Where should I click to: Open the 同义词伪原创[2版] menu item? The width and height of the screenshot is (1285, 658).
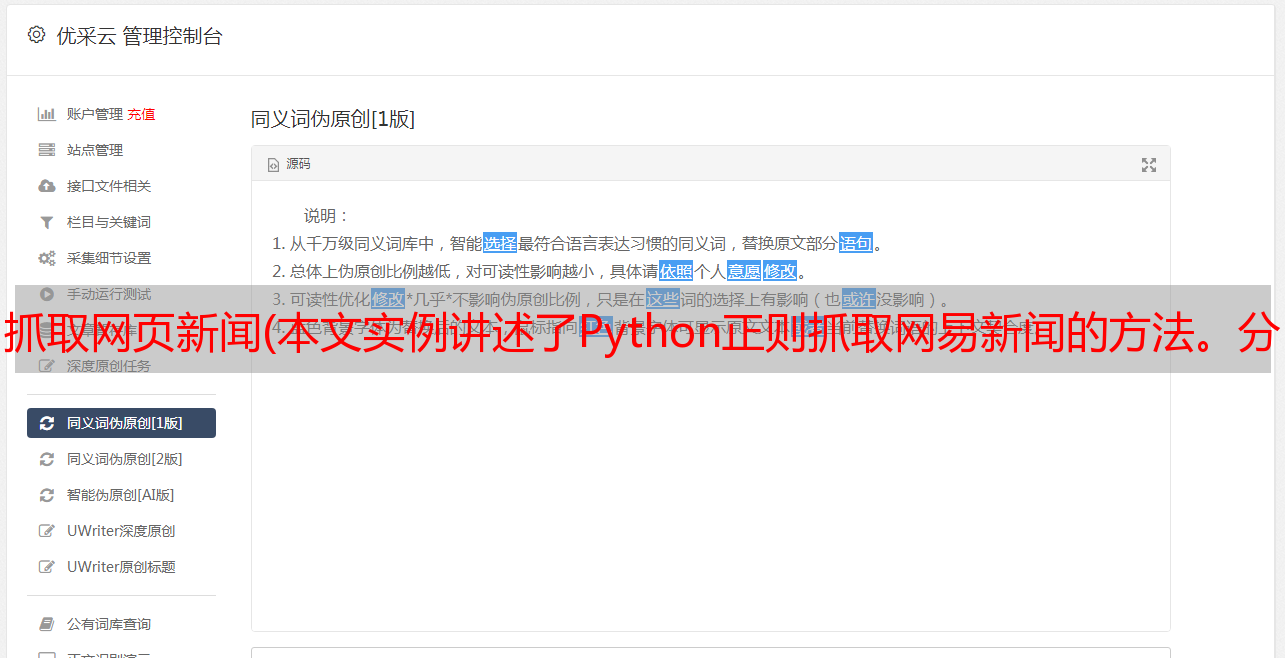click(121, 459)
